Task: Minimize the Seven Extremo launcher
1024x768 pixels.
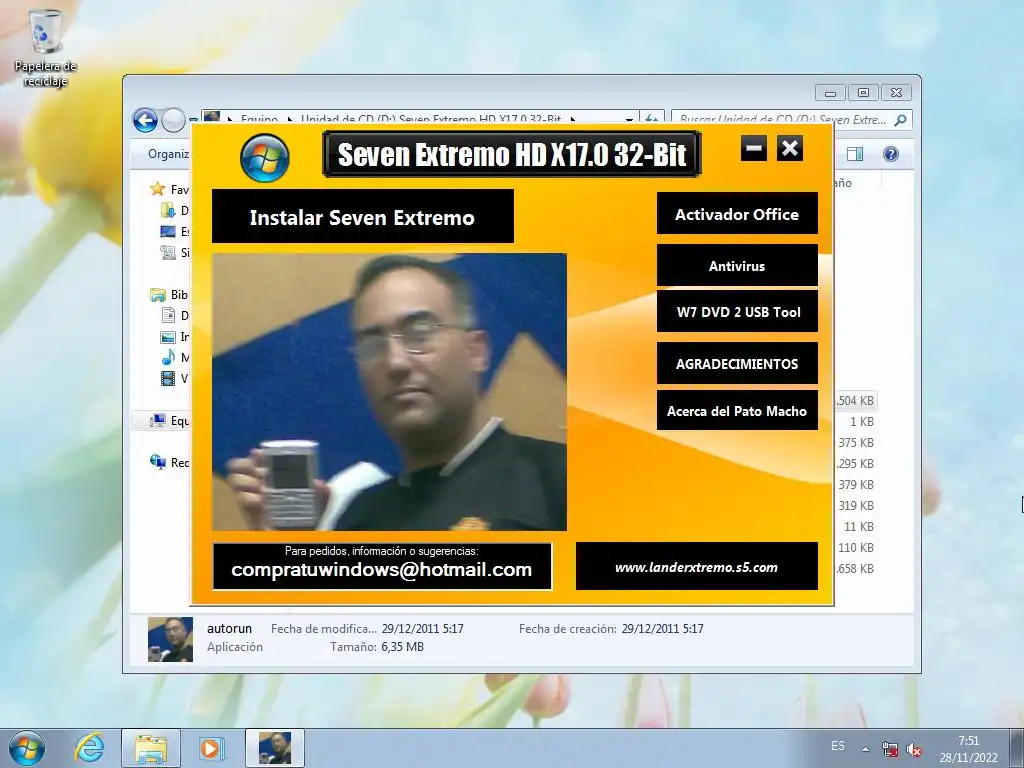Action: [x=754, y=148]
